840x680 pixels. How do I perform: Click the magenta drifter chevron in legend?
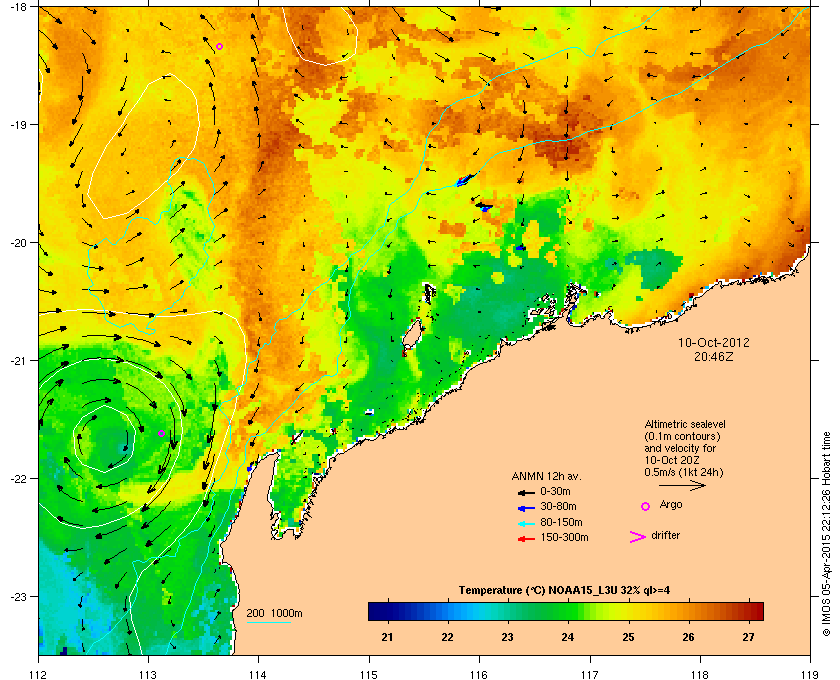(x=638, y=537)
